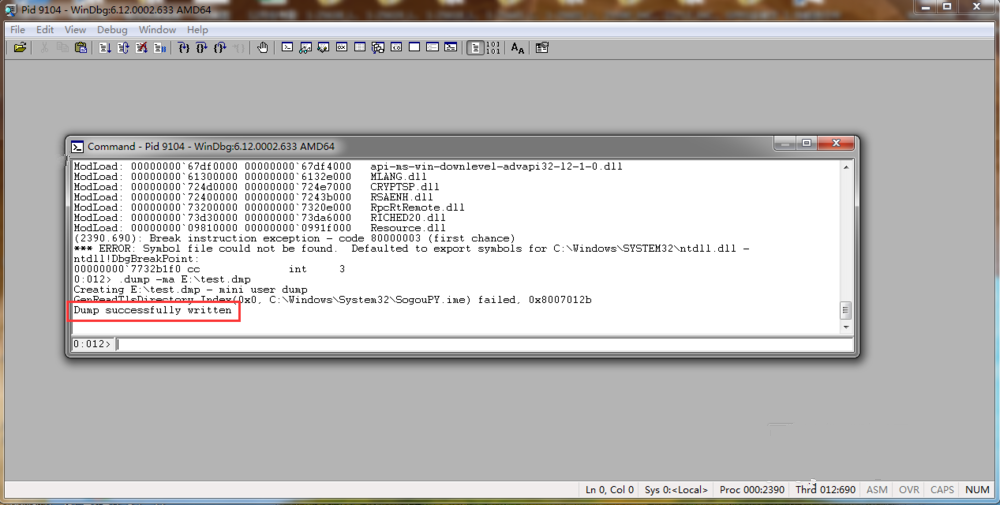Click 'Thrd 012:690' in status bar

(x=825, y=490)
